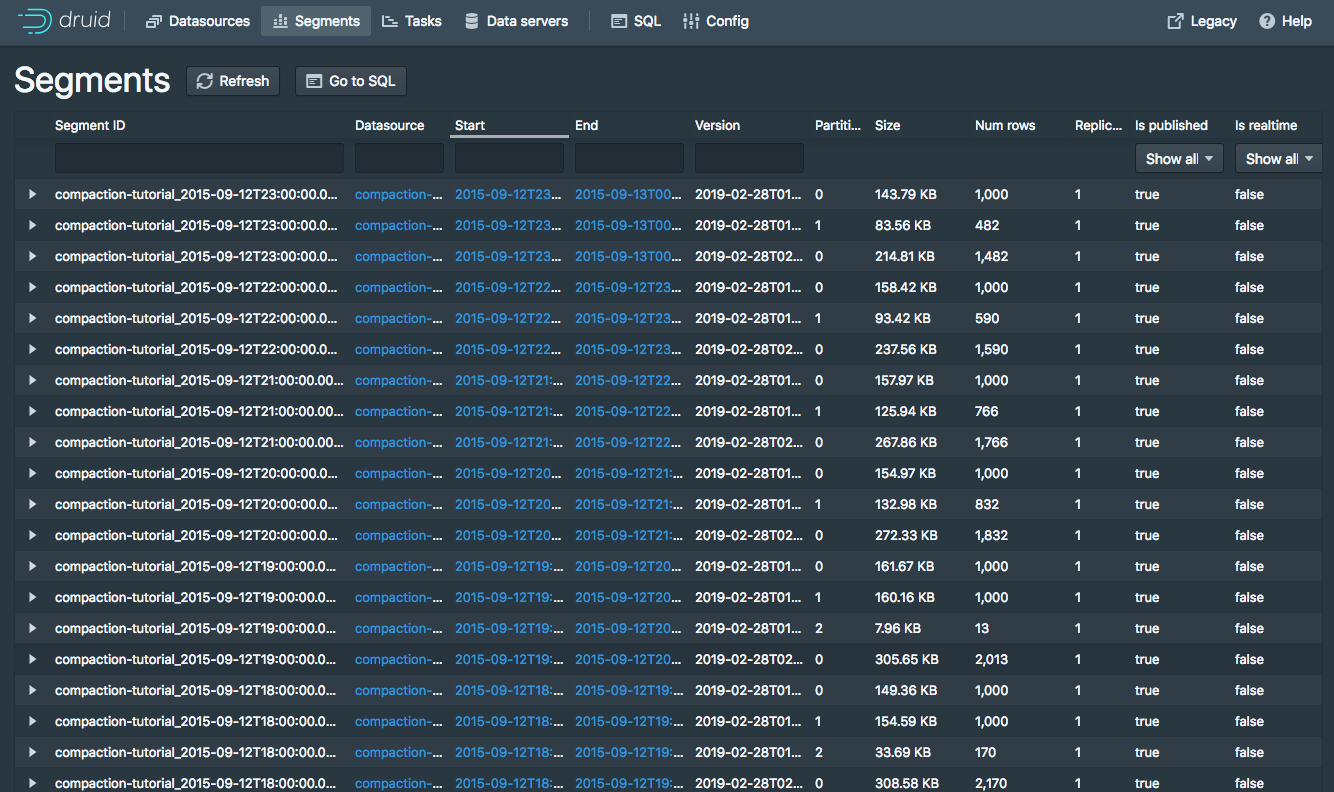Click the Druid logo icon
This screenshot has width=1334, height=792.
click(35, 21)
